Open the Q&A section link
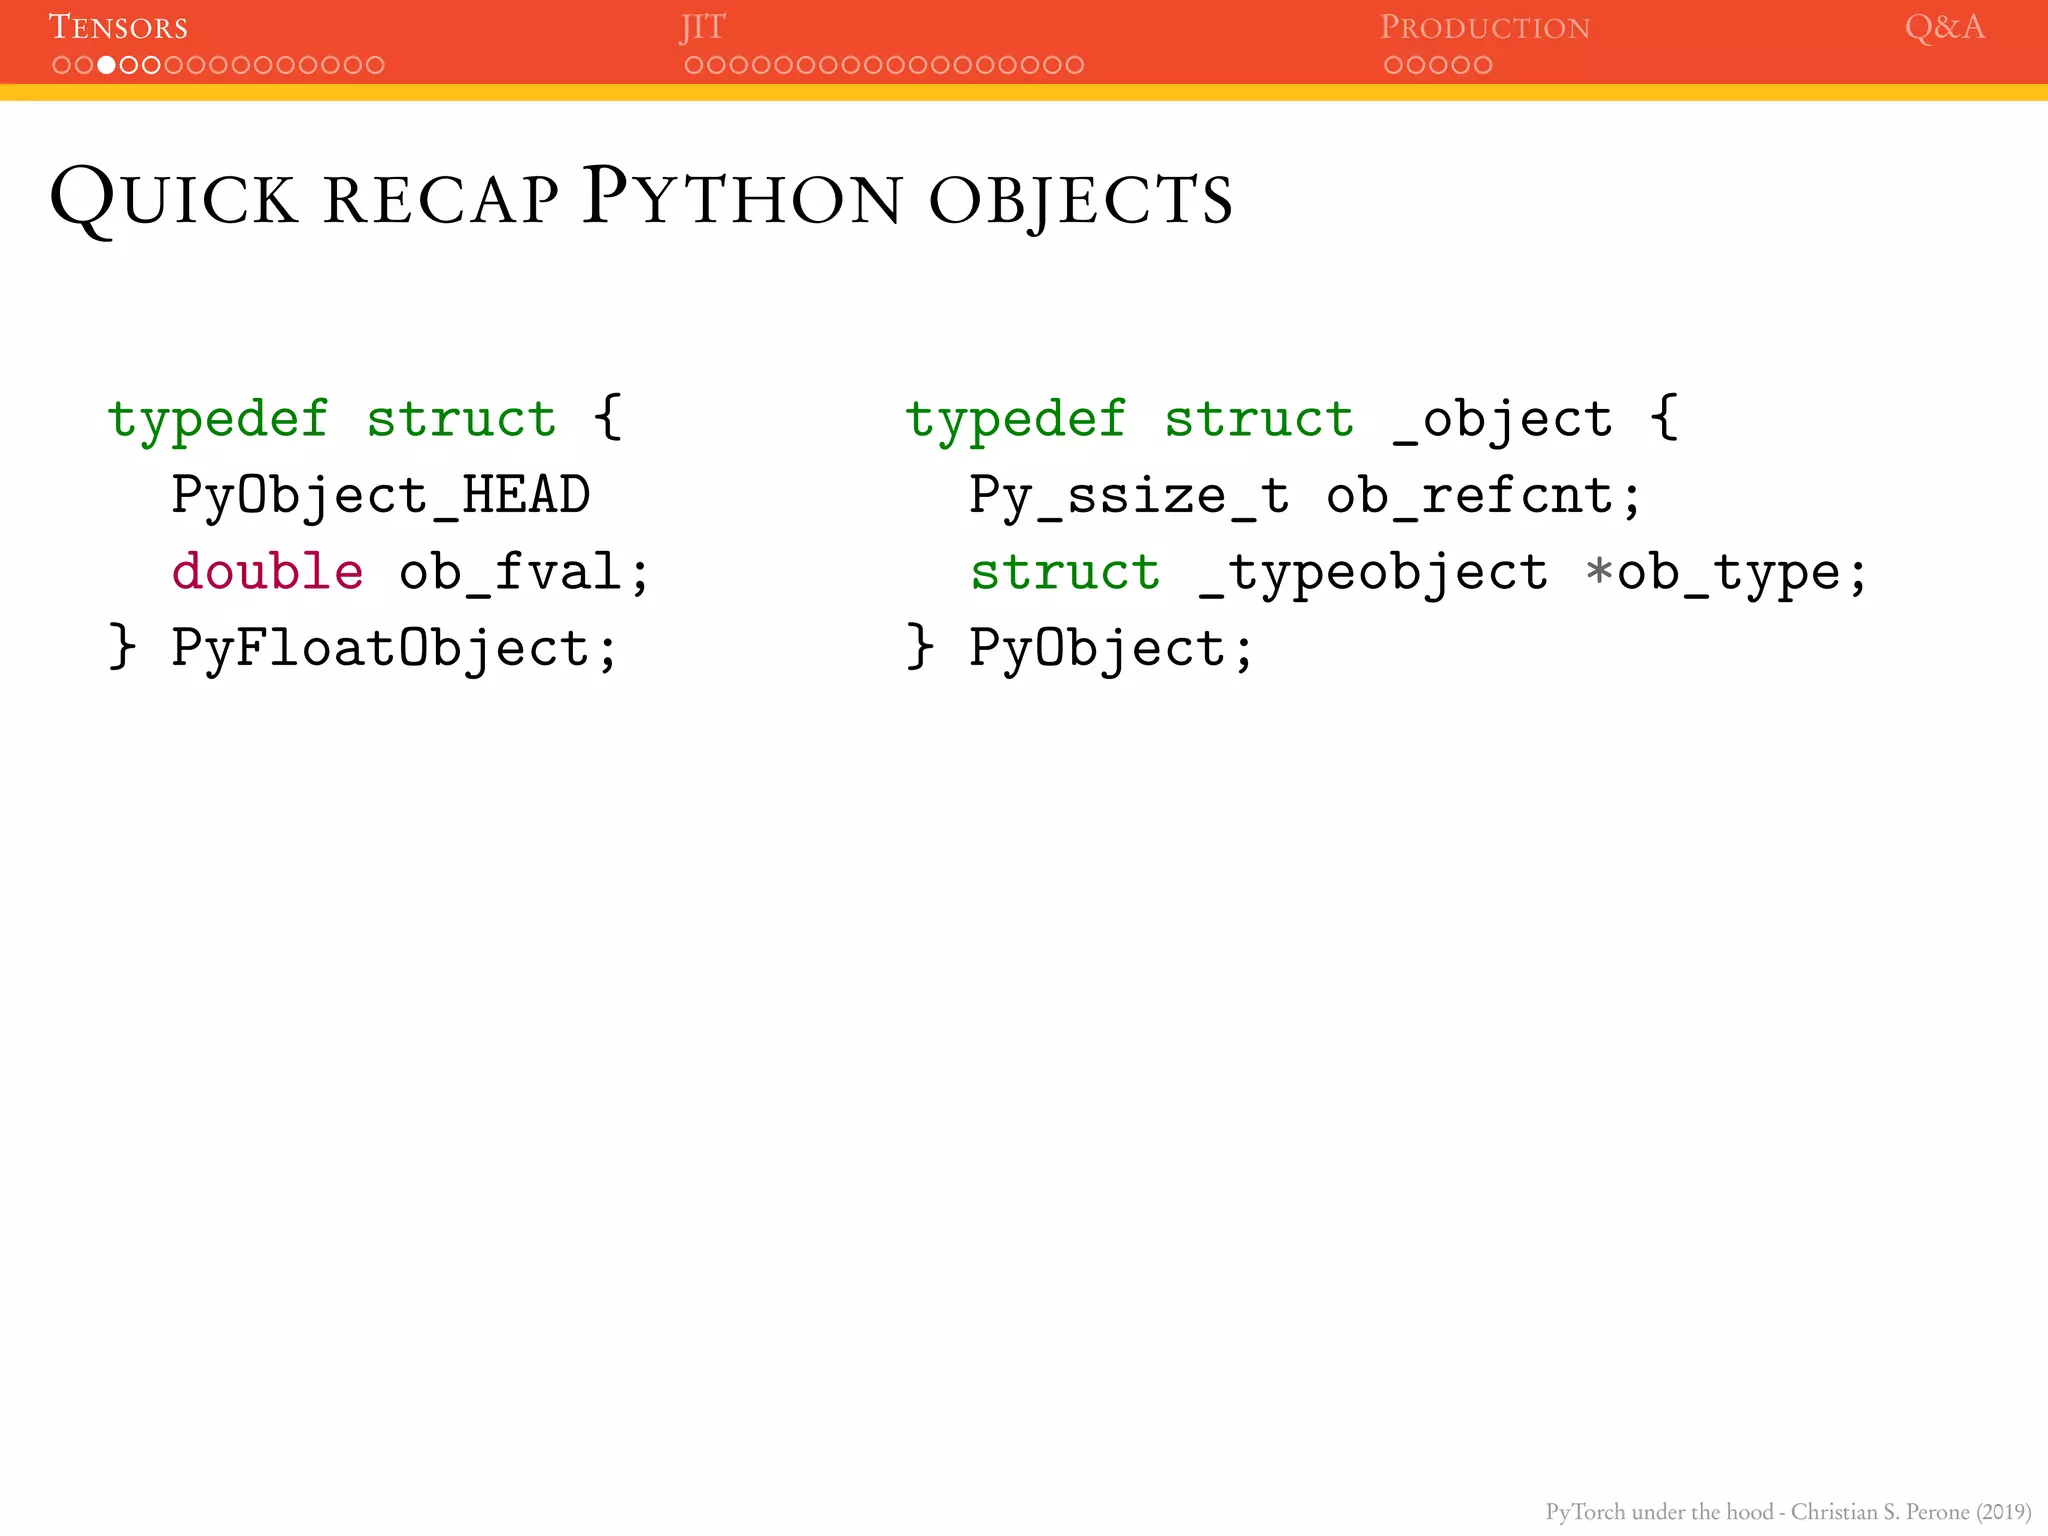2048x1536 pixels. tap(1945, 27)
